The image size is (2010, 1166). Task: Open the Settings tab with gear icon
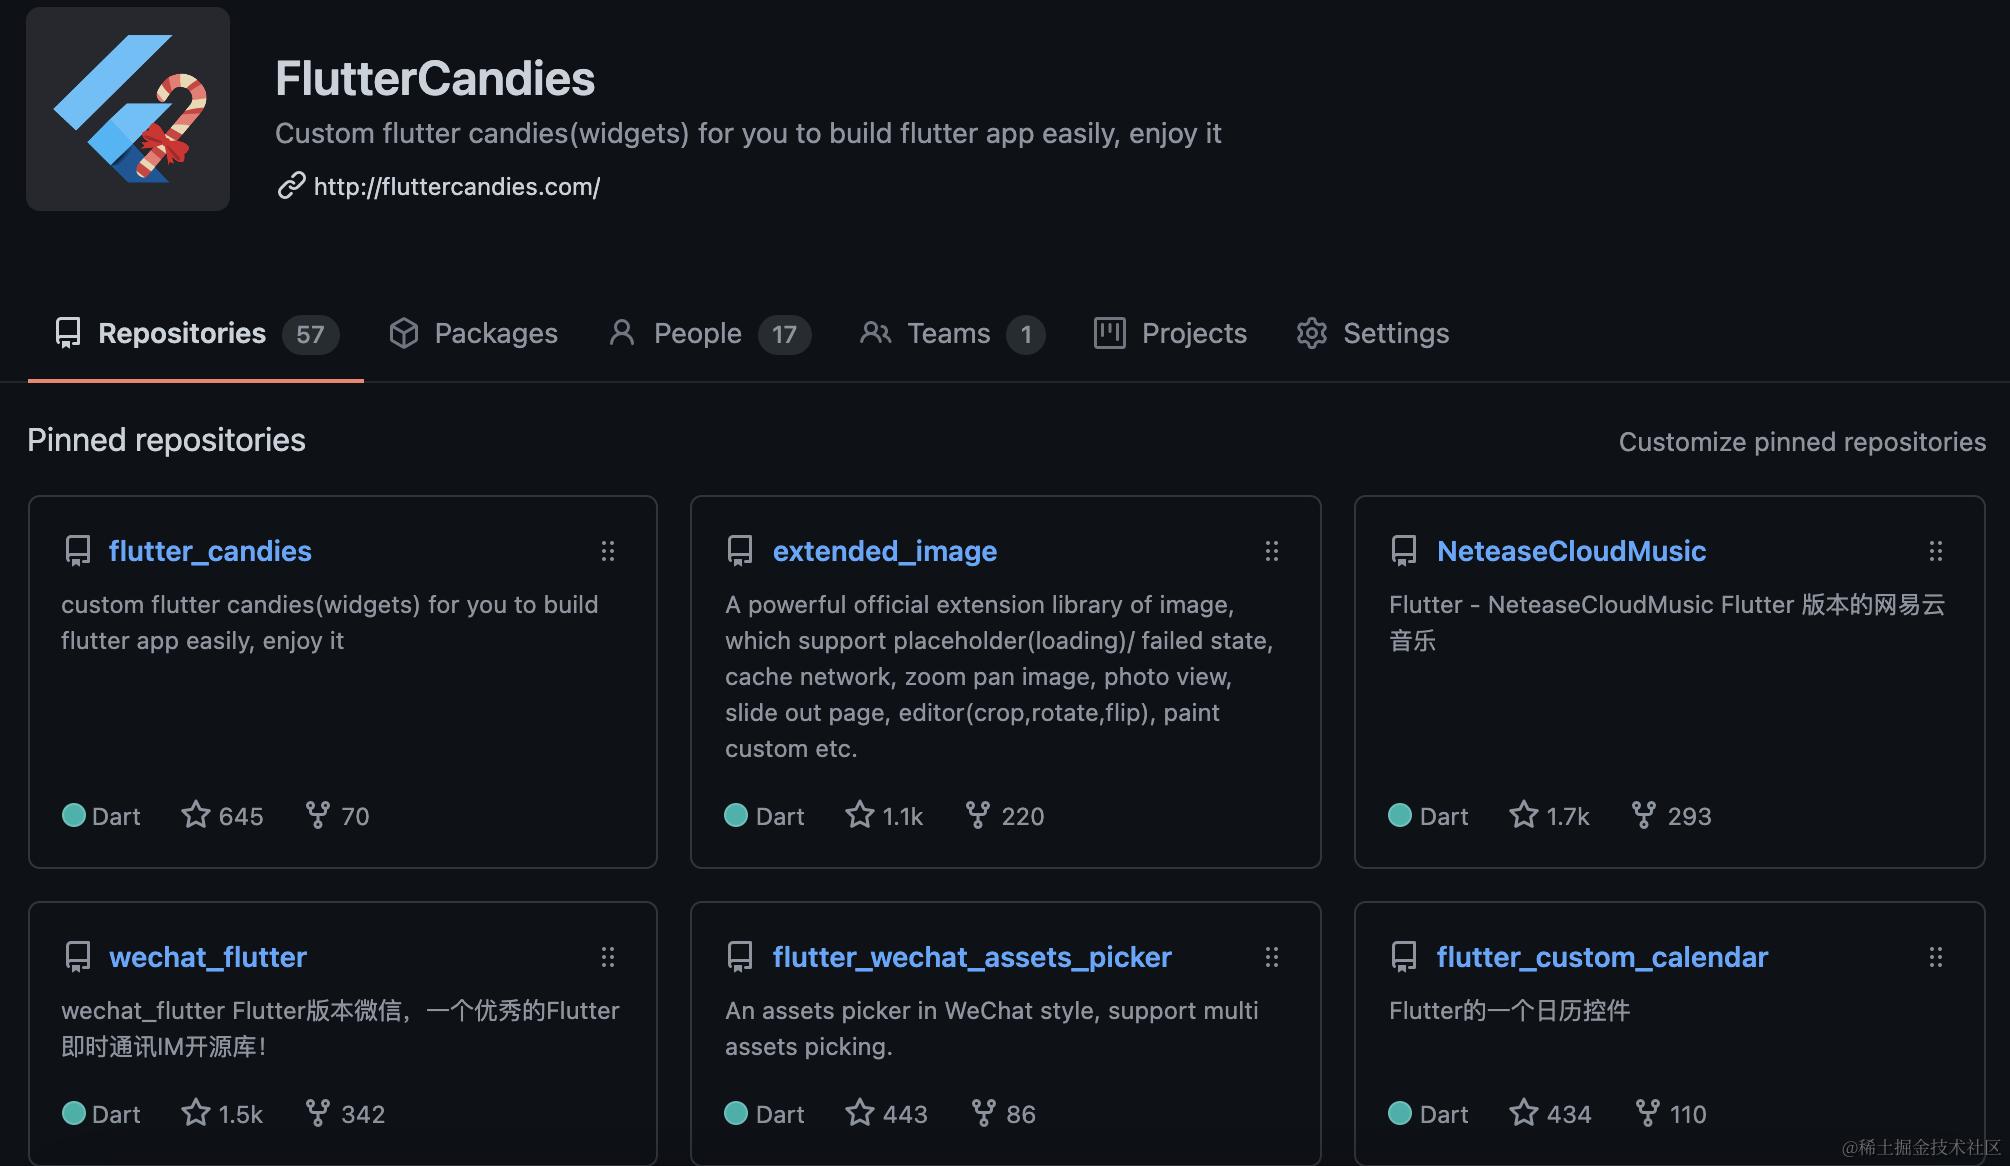(1372, 333)
